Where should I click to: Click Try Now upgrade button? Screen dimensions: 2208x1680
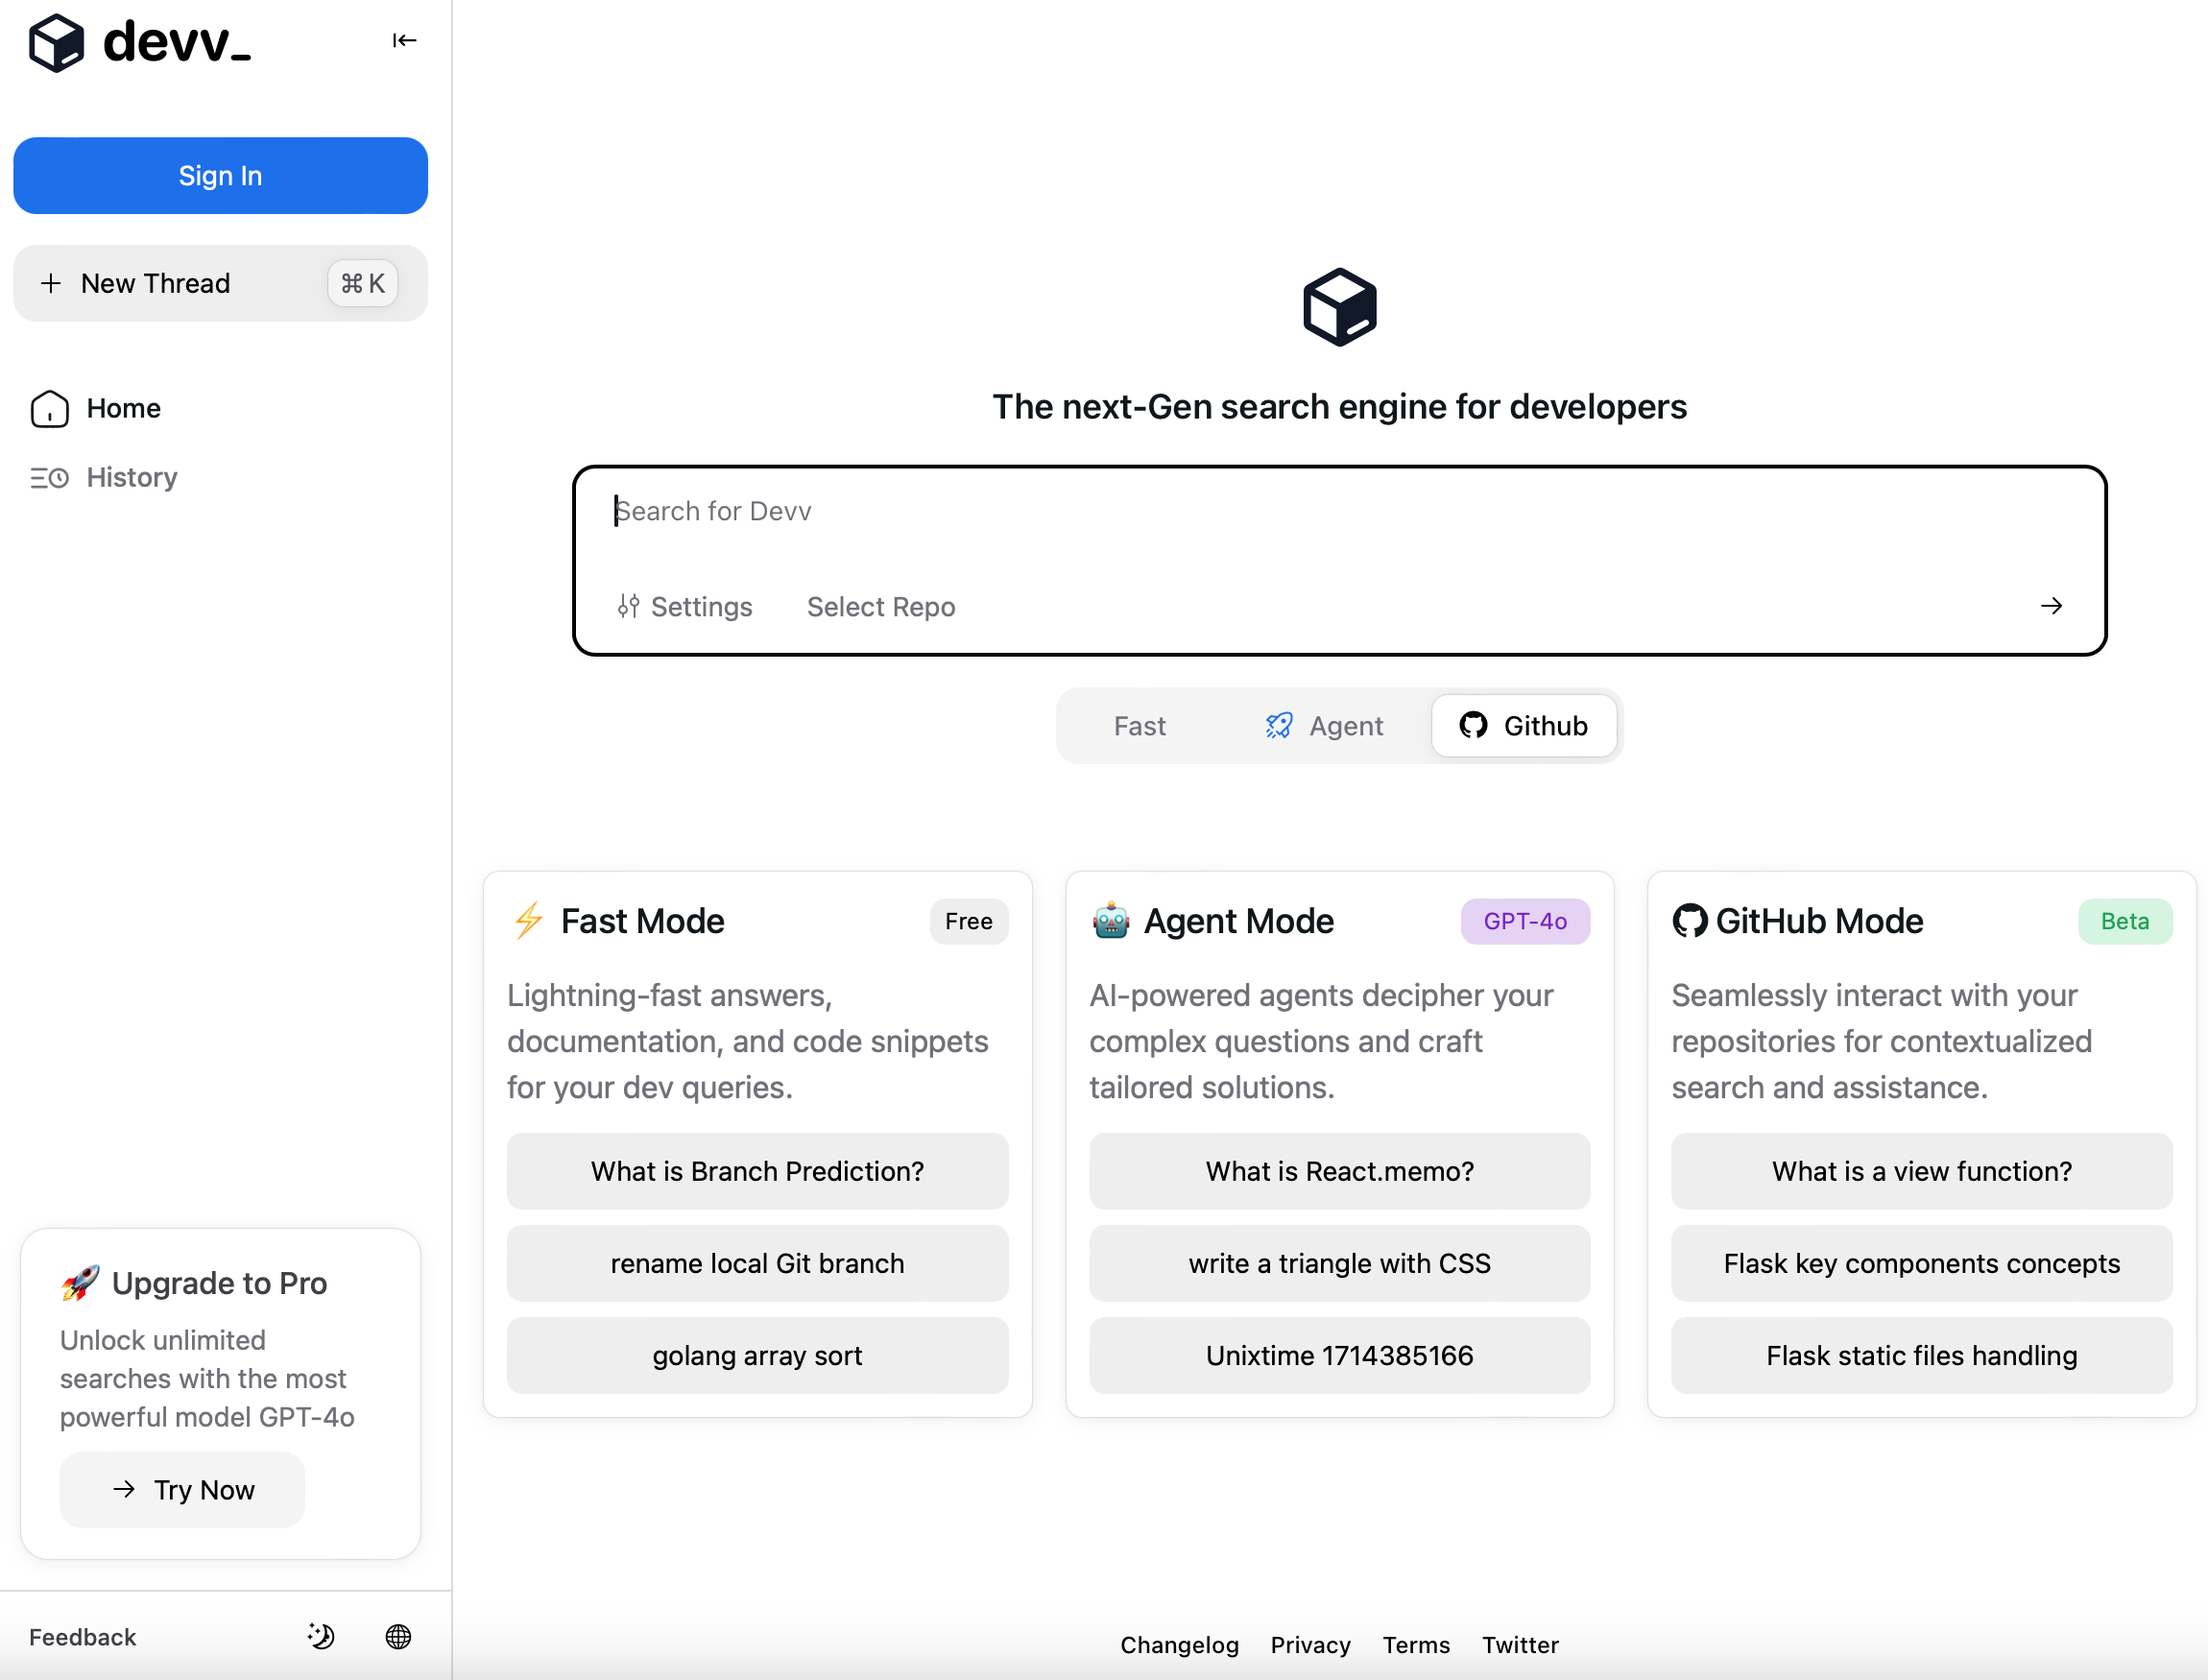click(x=182, y=1489)
